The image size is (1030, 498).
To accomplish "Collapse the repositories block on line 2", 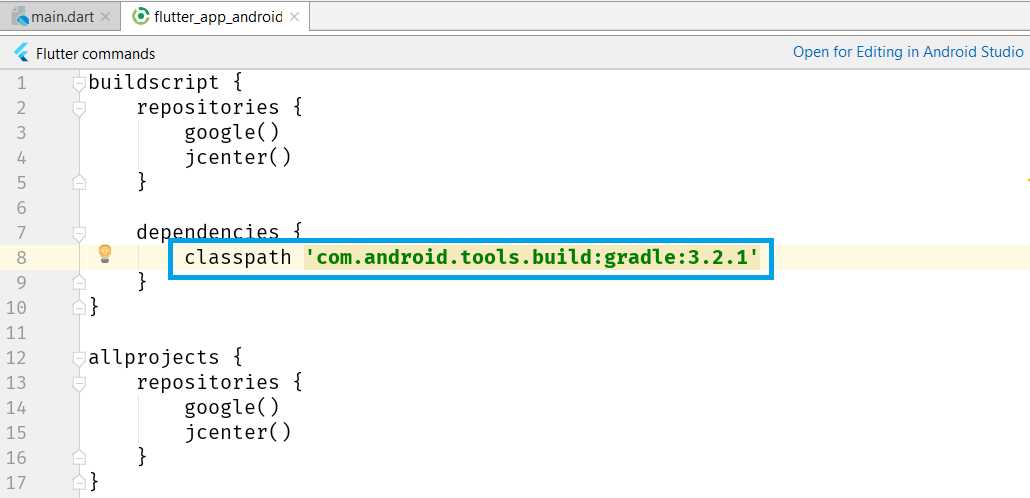I will (79, 108).
